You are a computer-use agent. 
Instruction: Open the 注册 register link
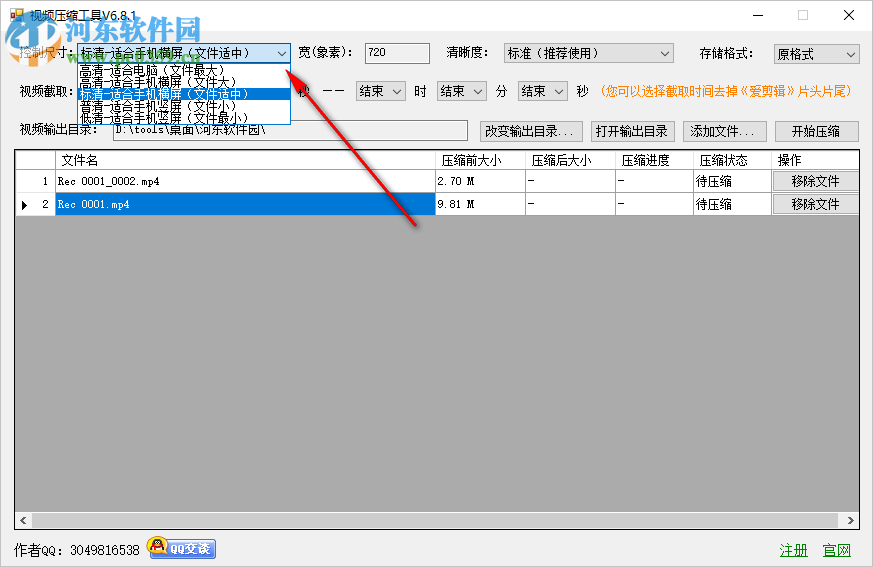pos(793,550)
